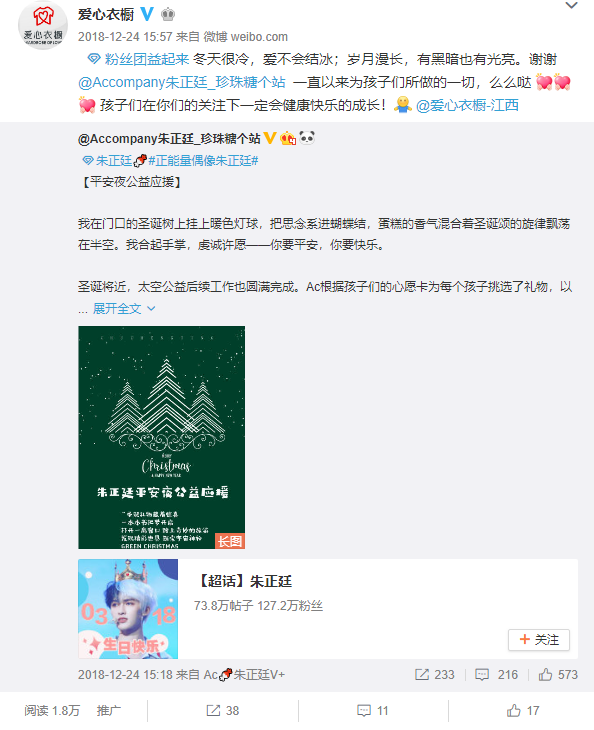
Task: Click the original post comment icon 216
Action: point(496,675)
